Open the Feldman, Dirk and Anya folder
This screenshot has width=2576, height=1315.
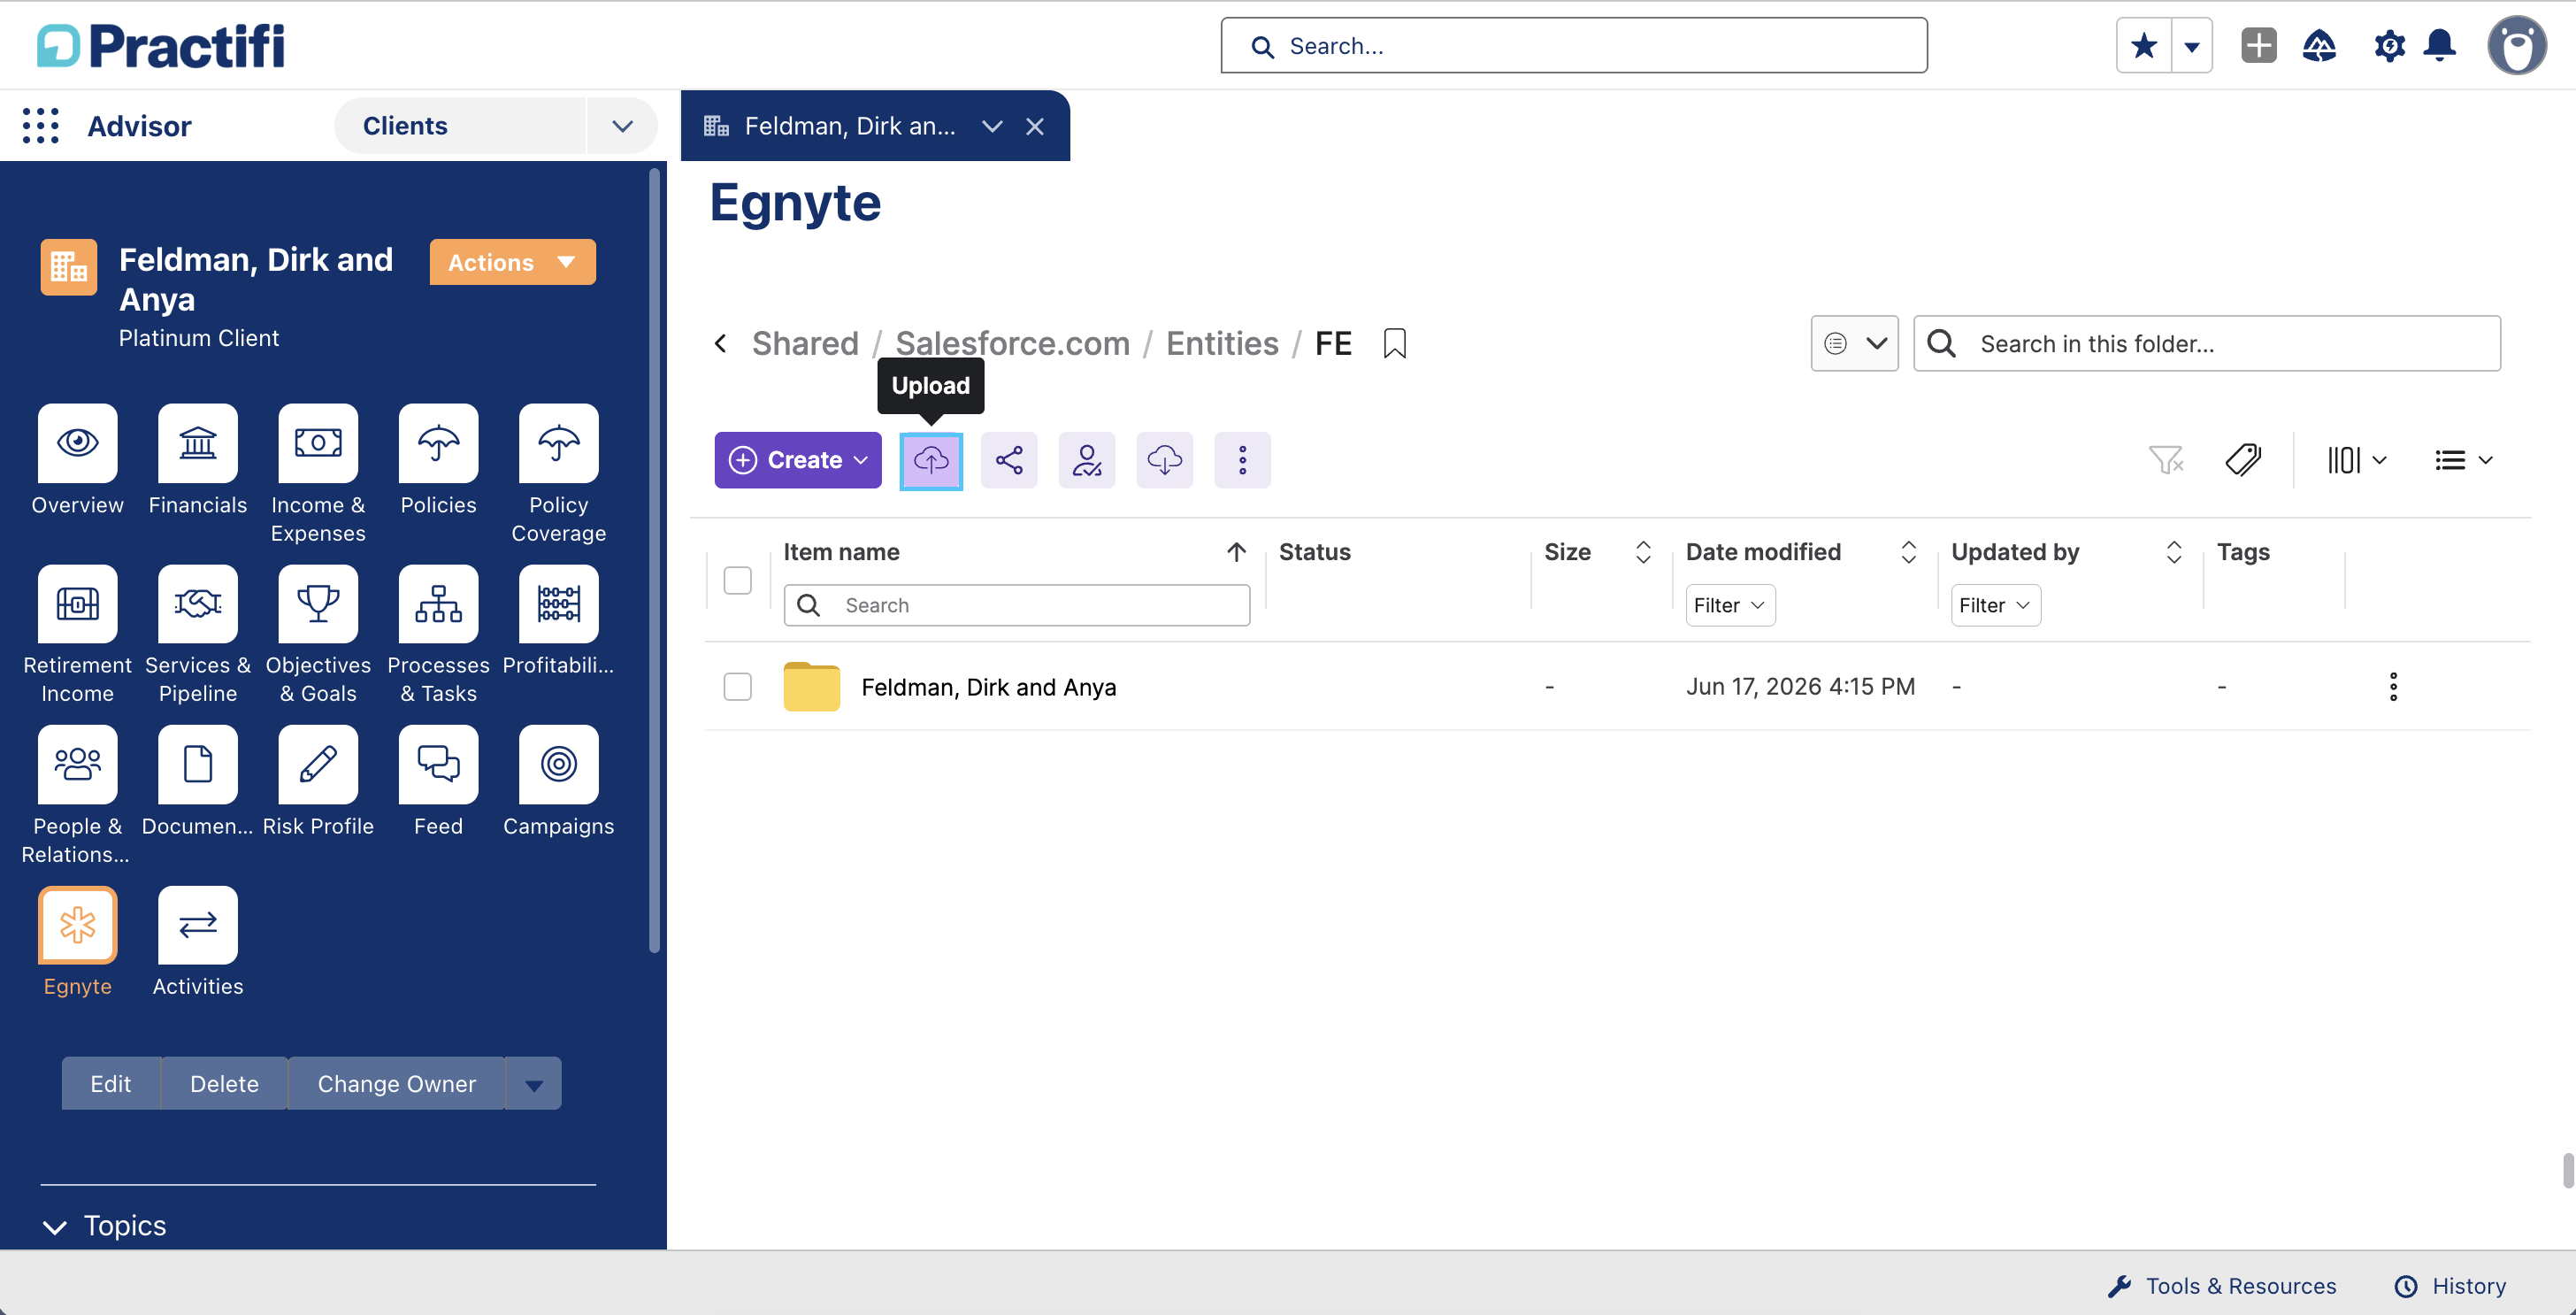[988, 687]
